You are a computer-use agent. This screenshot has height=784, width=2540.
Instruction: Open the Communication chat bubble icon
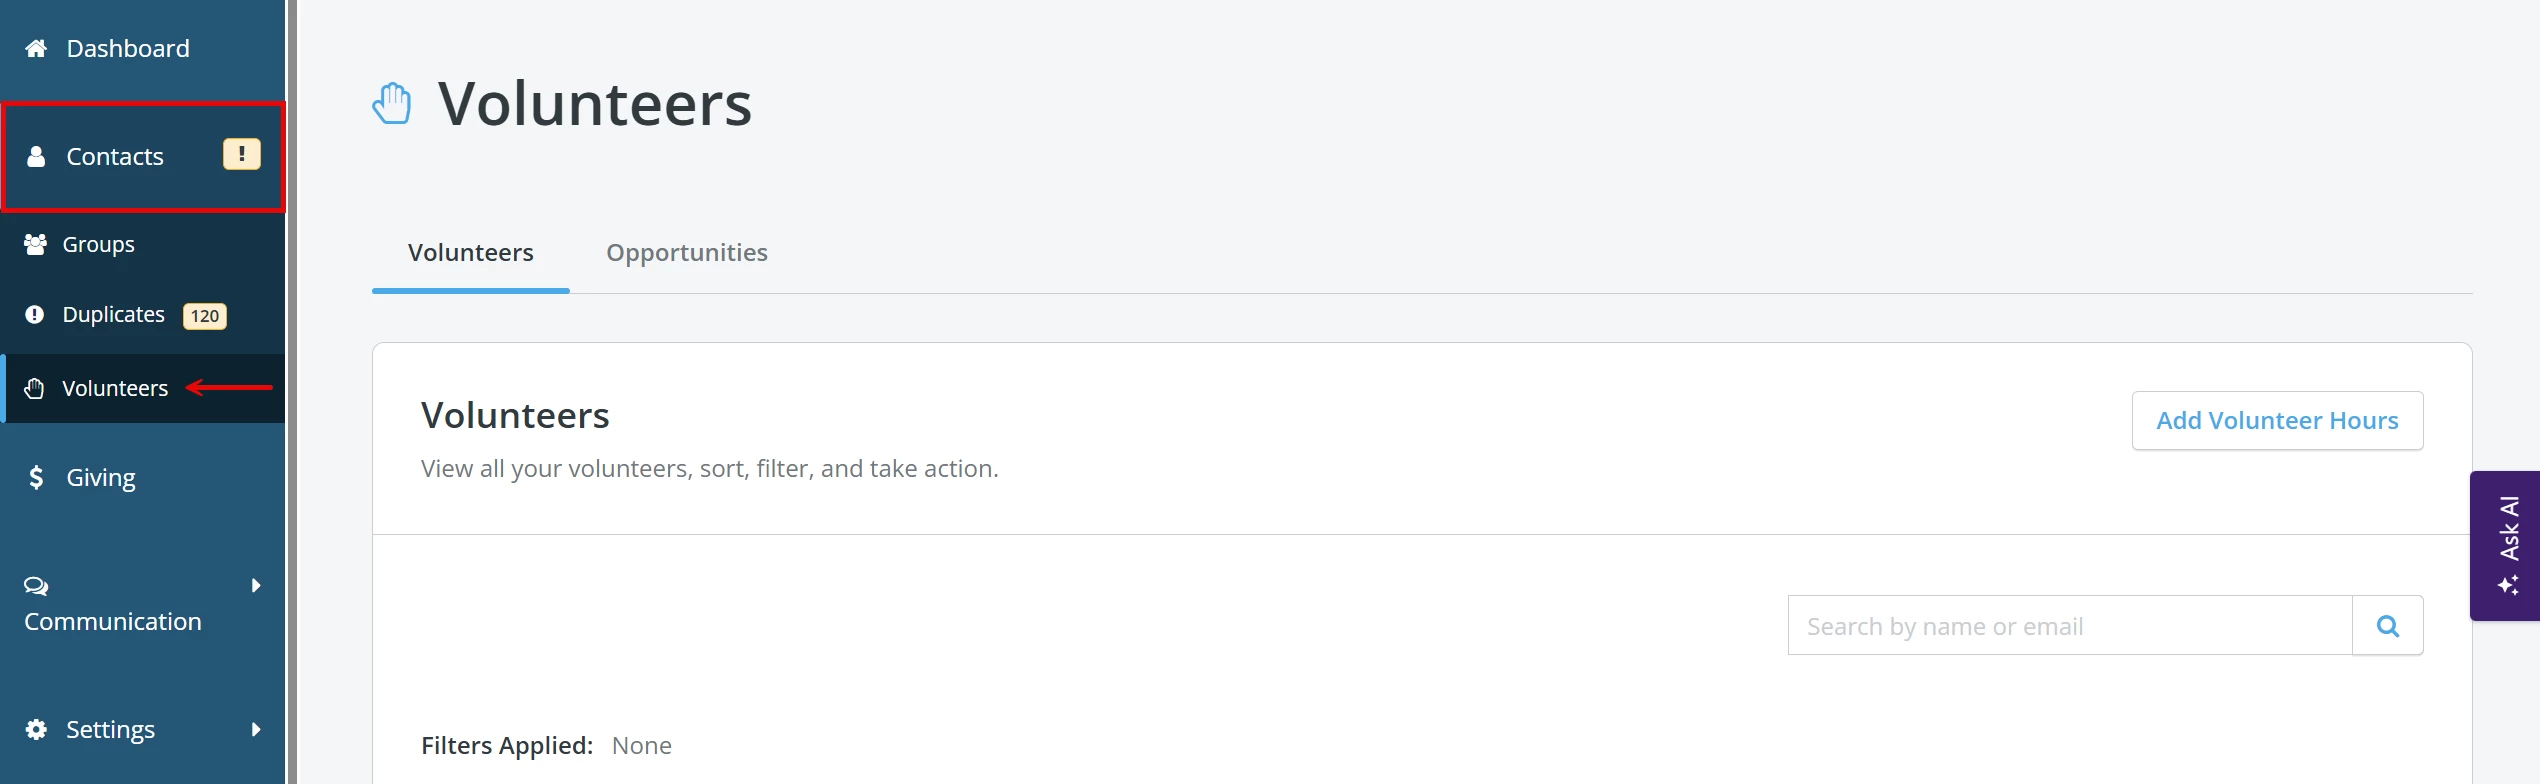click(35, 586)
